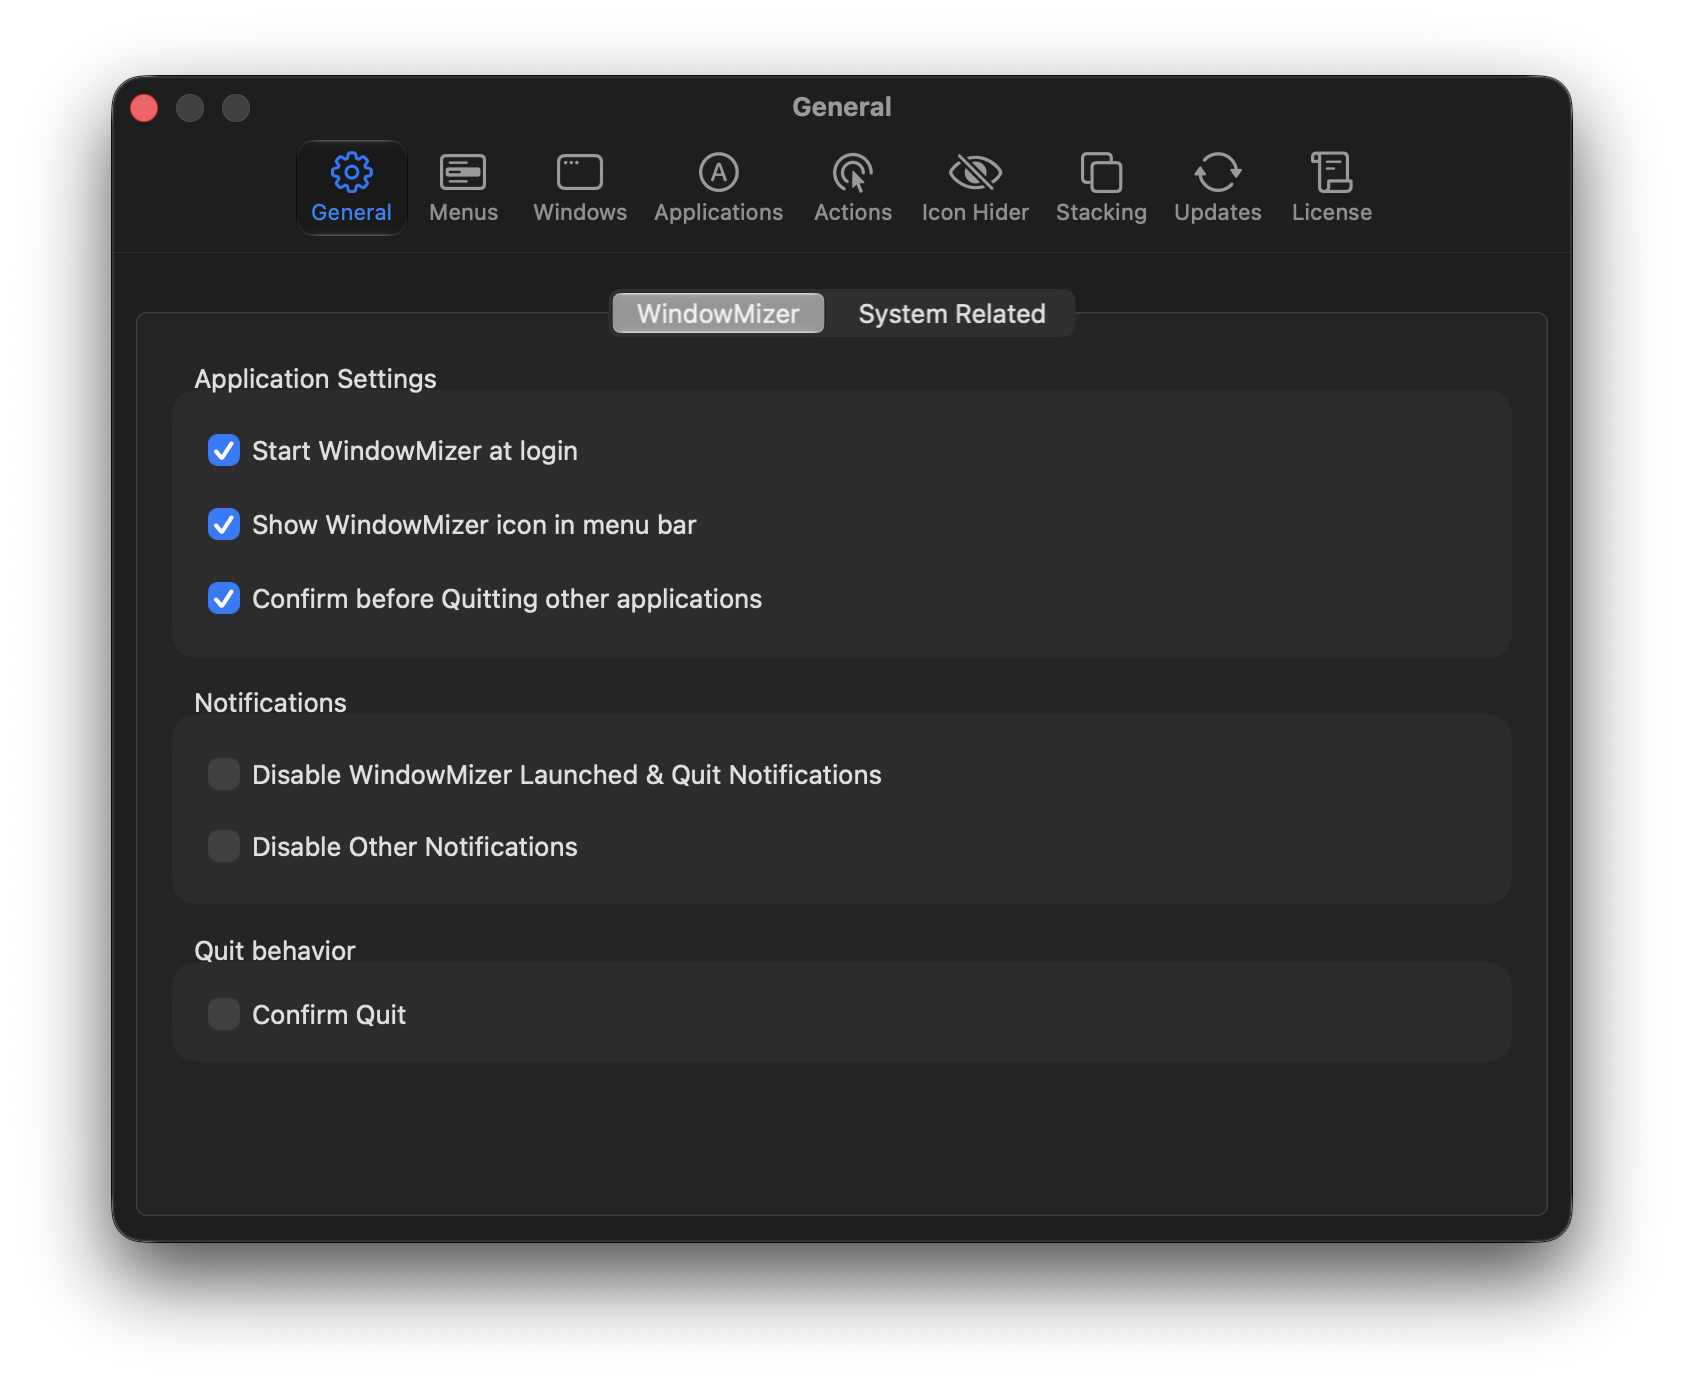Click the Notifications section heading

pyautogui.click(x=270, y=703)
